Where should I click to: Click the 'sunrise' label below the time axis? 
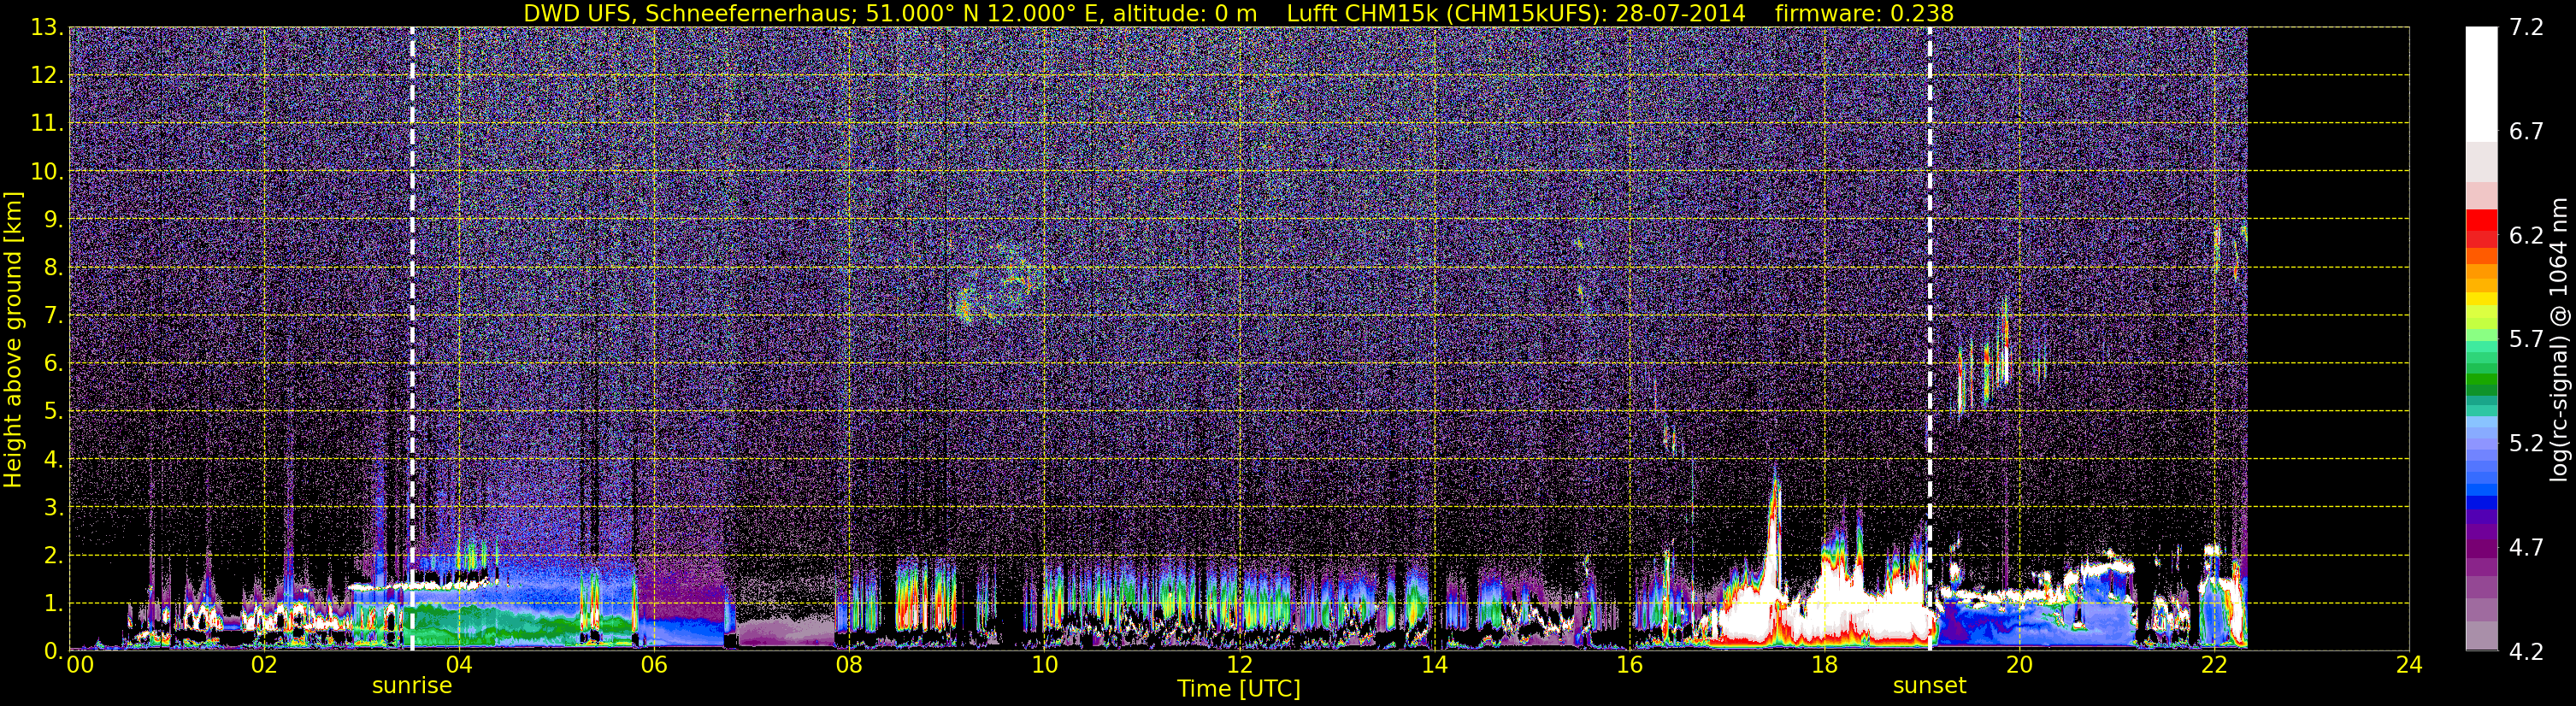pos(412,686)
